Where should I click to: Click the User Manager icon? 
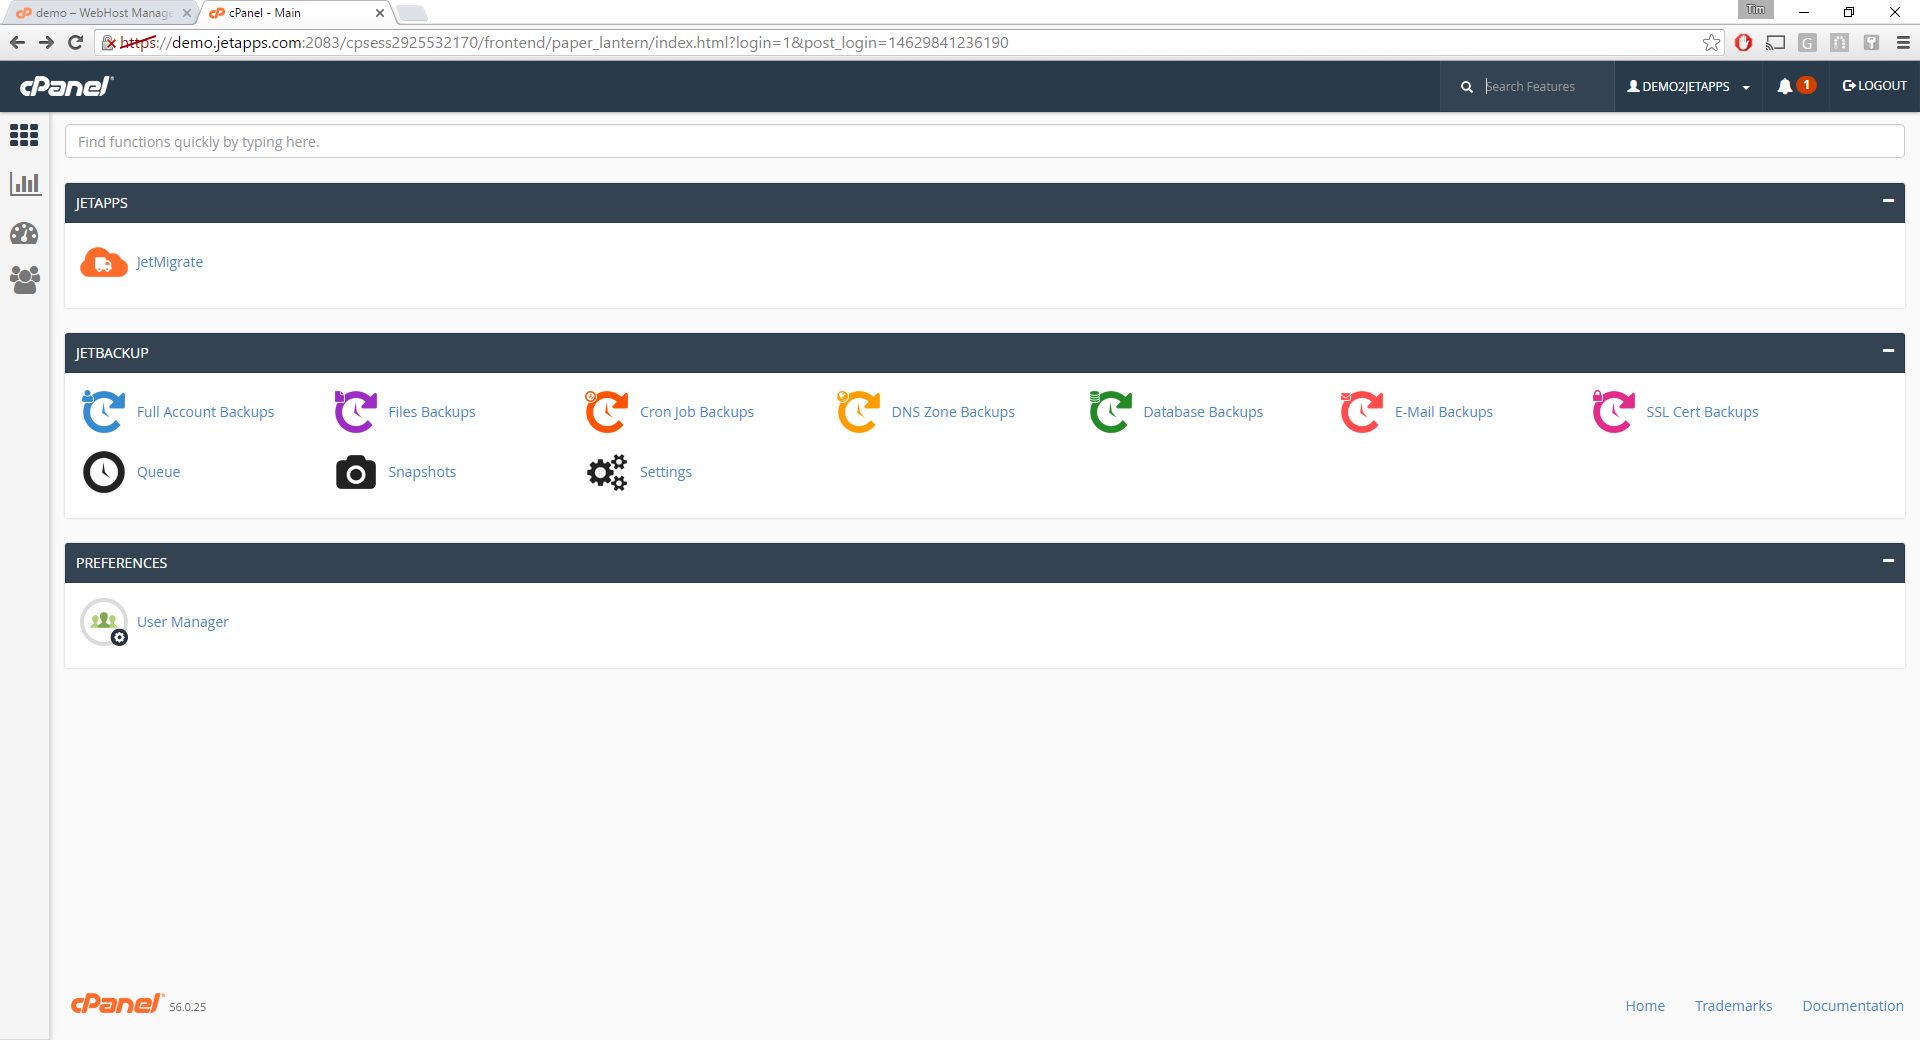(x=104, y=622)
